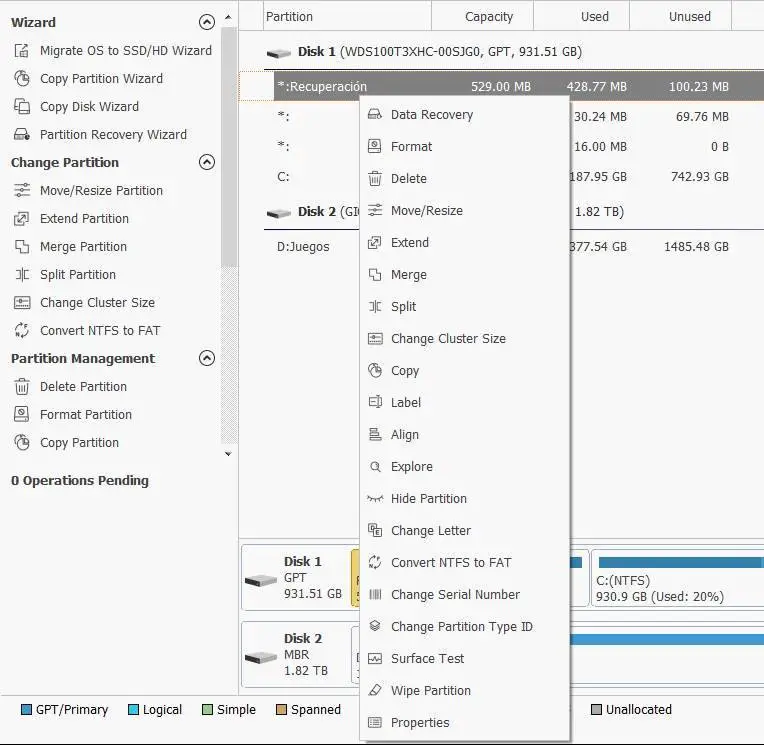This screenshot has height=745, width=764.
Task: Click the Merge Partition sidebar icon
Action: click(22, 247)
